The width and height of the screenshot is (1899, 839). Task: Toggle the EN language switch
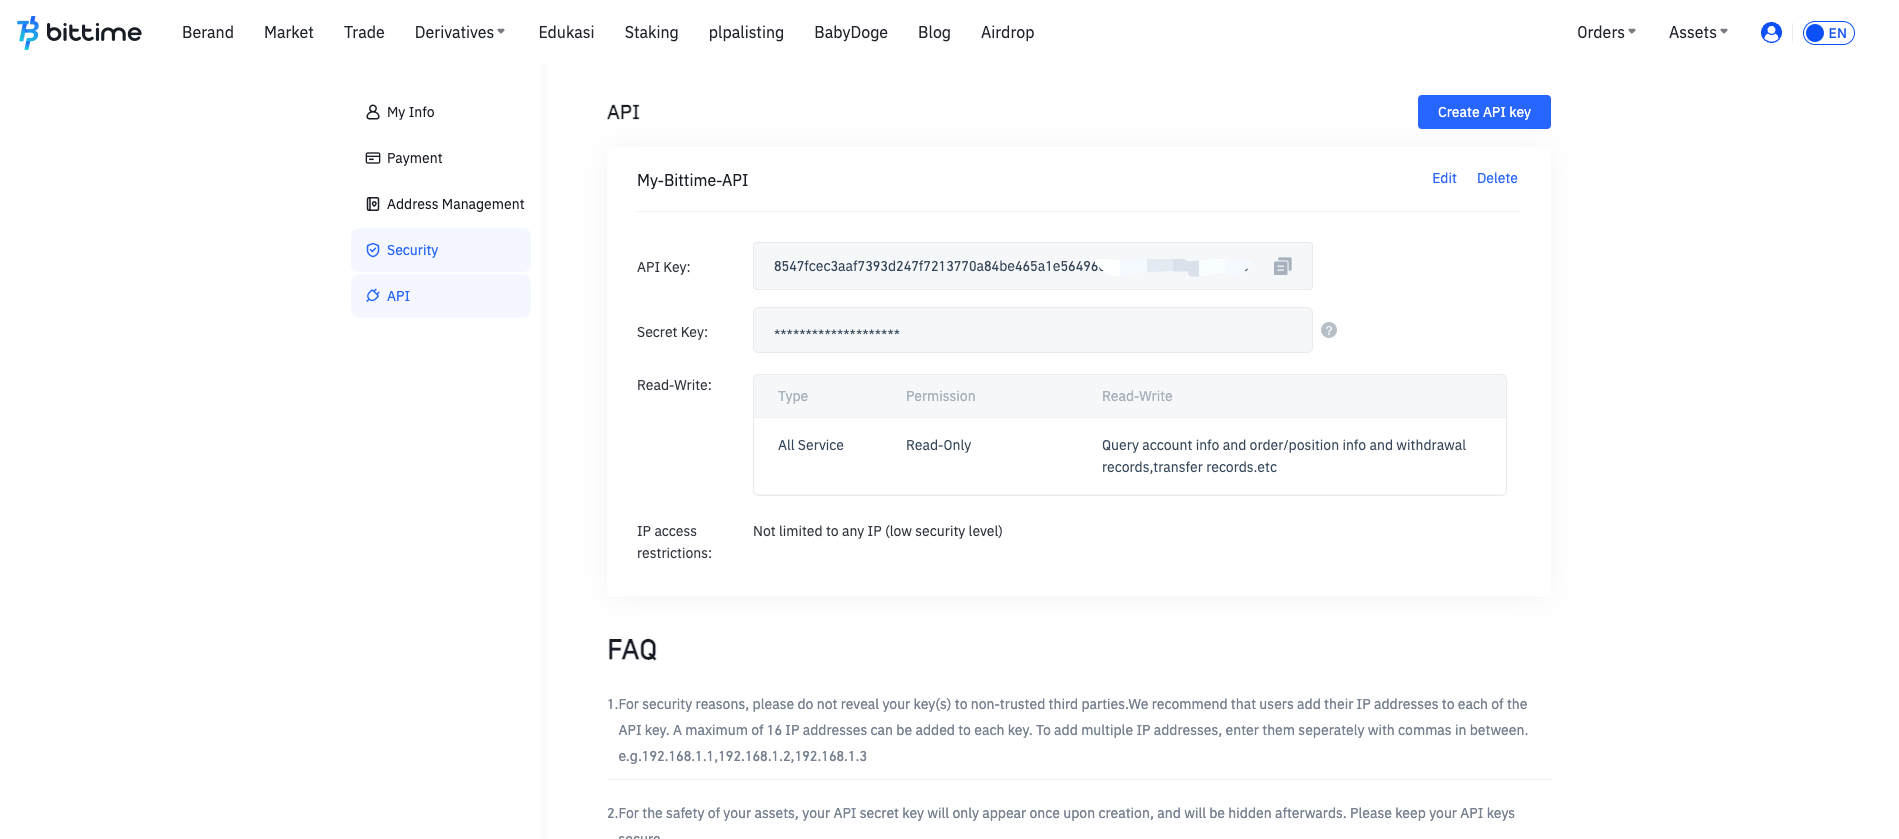tap(1828, 33)
